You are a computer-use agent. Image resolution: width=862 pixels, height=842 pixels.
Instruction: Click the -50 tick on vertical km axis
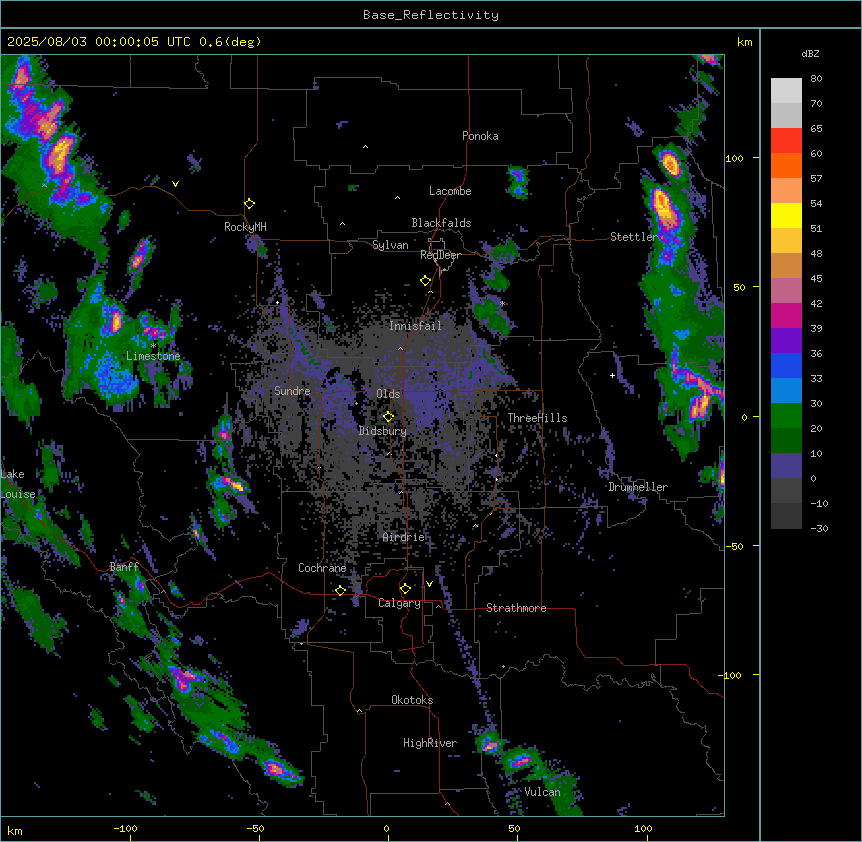734,546
